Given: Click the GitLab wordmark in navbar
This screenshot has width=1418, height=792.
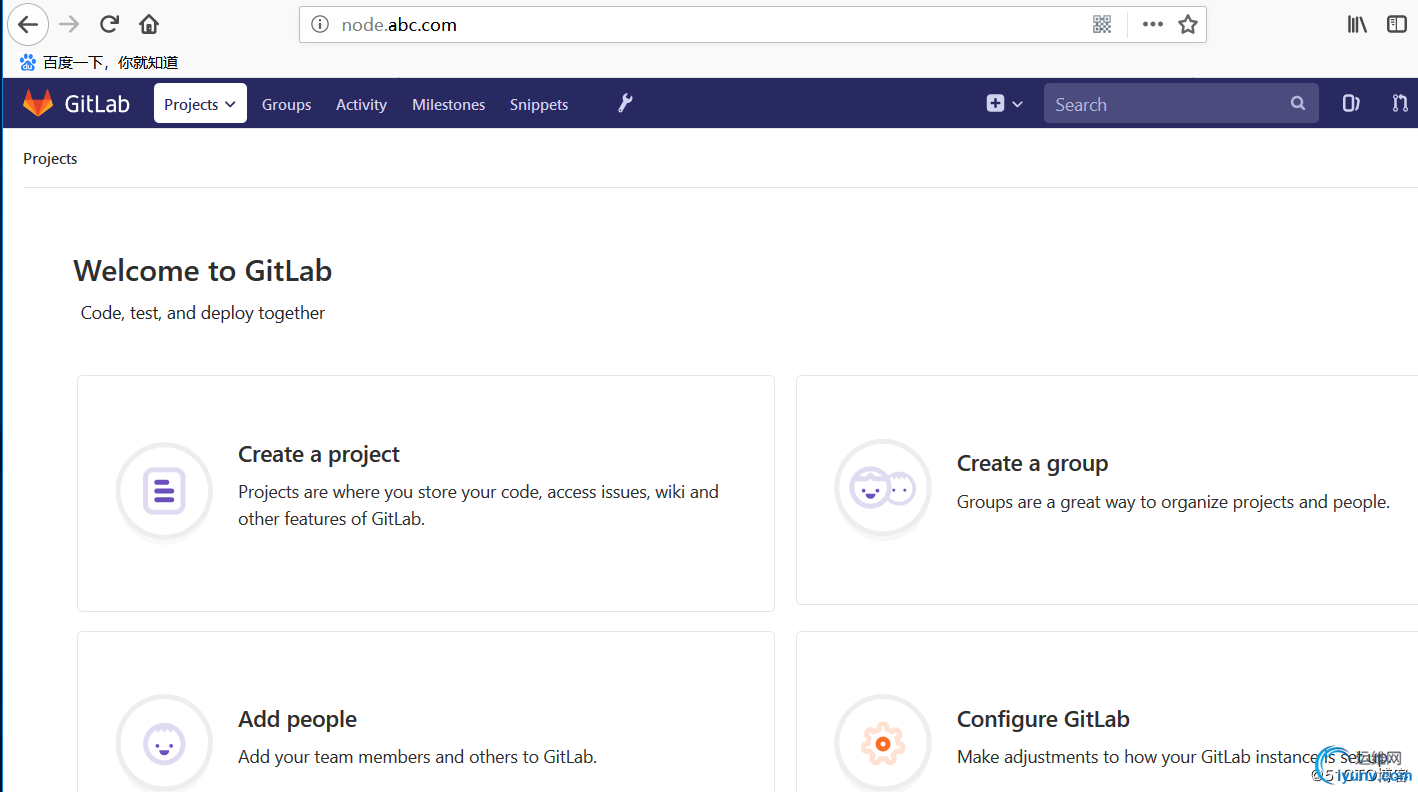Looking at the screenshot, I should tap(97, 104).
